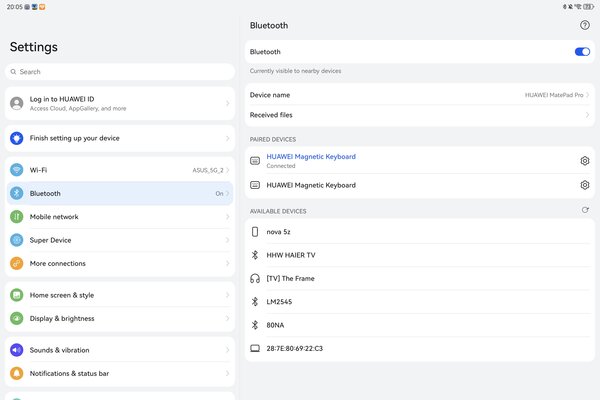
Task: Pair with [TV] The Frame
Action: 420,278
